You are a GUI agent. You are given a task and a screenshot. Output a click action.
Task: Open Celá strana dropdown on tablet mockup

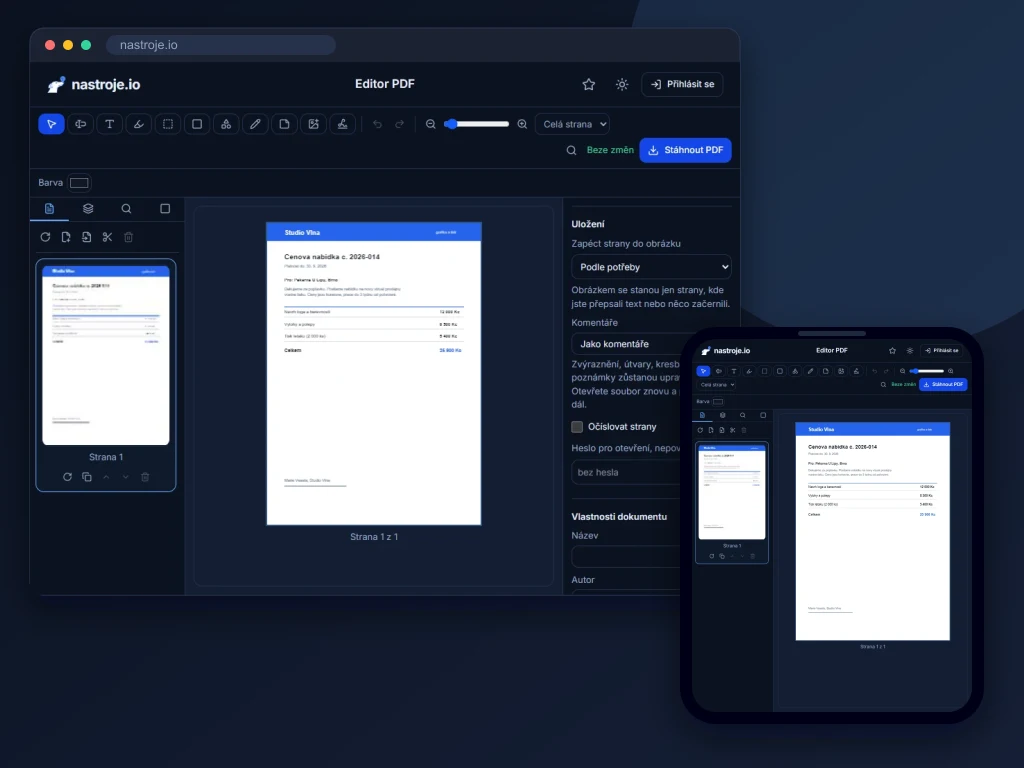[717, 385]
